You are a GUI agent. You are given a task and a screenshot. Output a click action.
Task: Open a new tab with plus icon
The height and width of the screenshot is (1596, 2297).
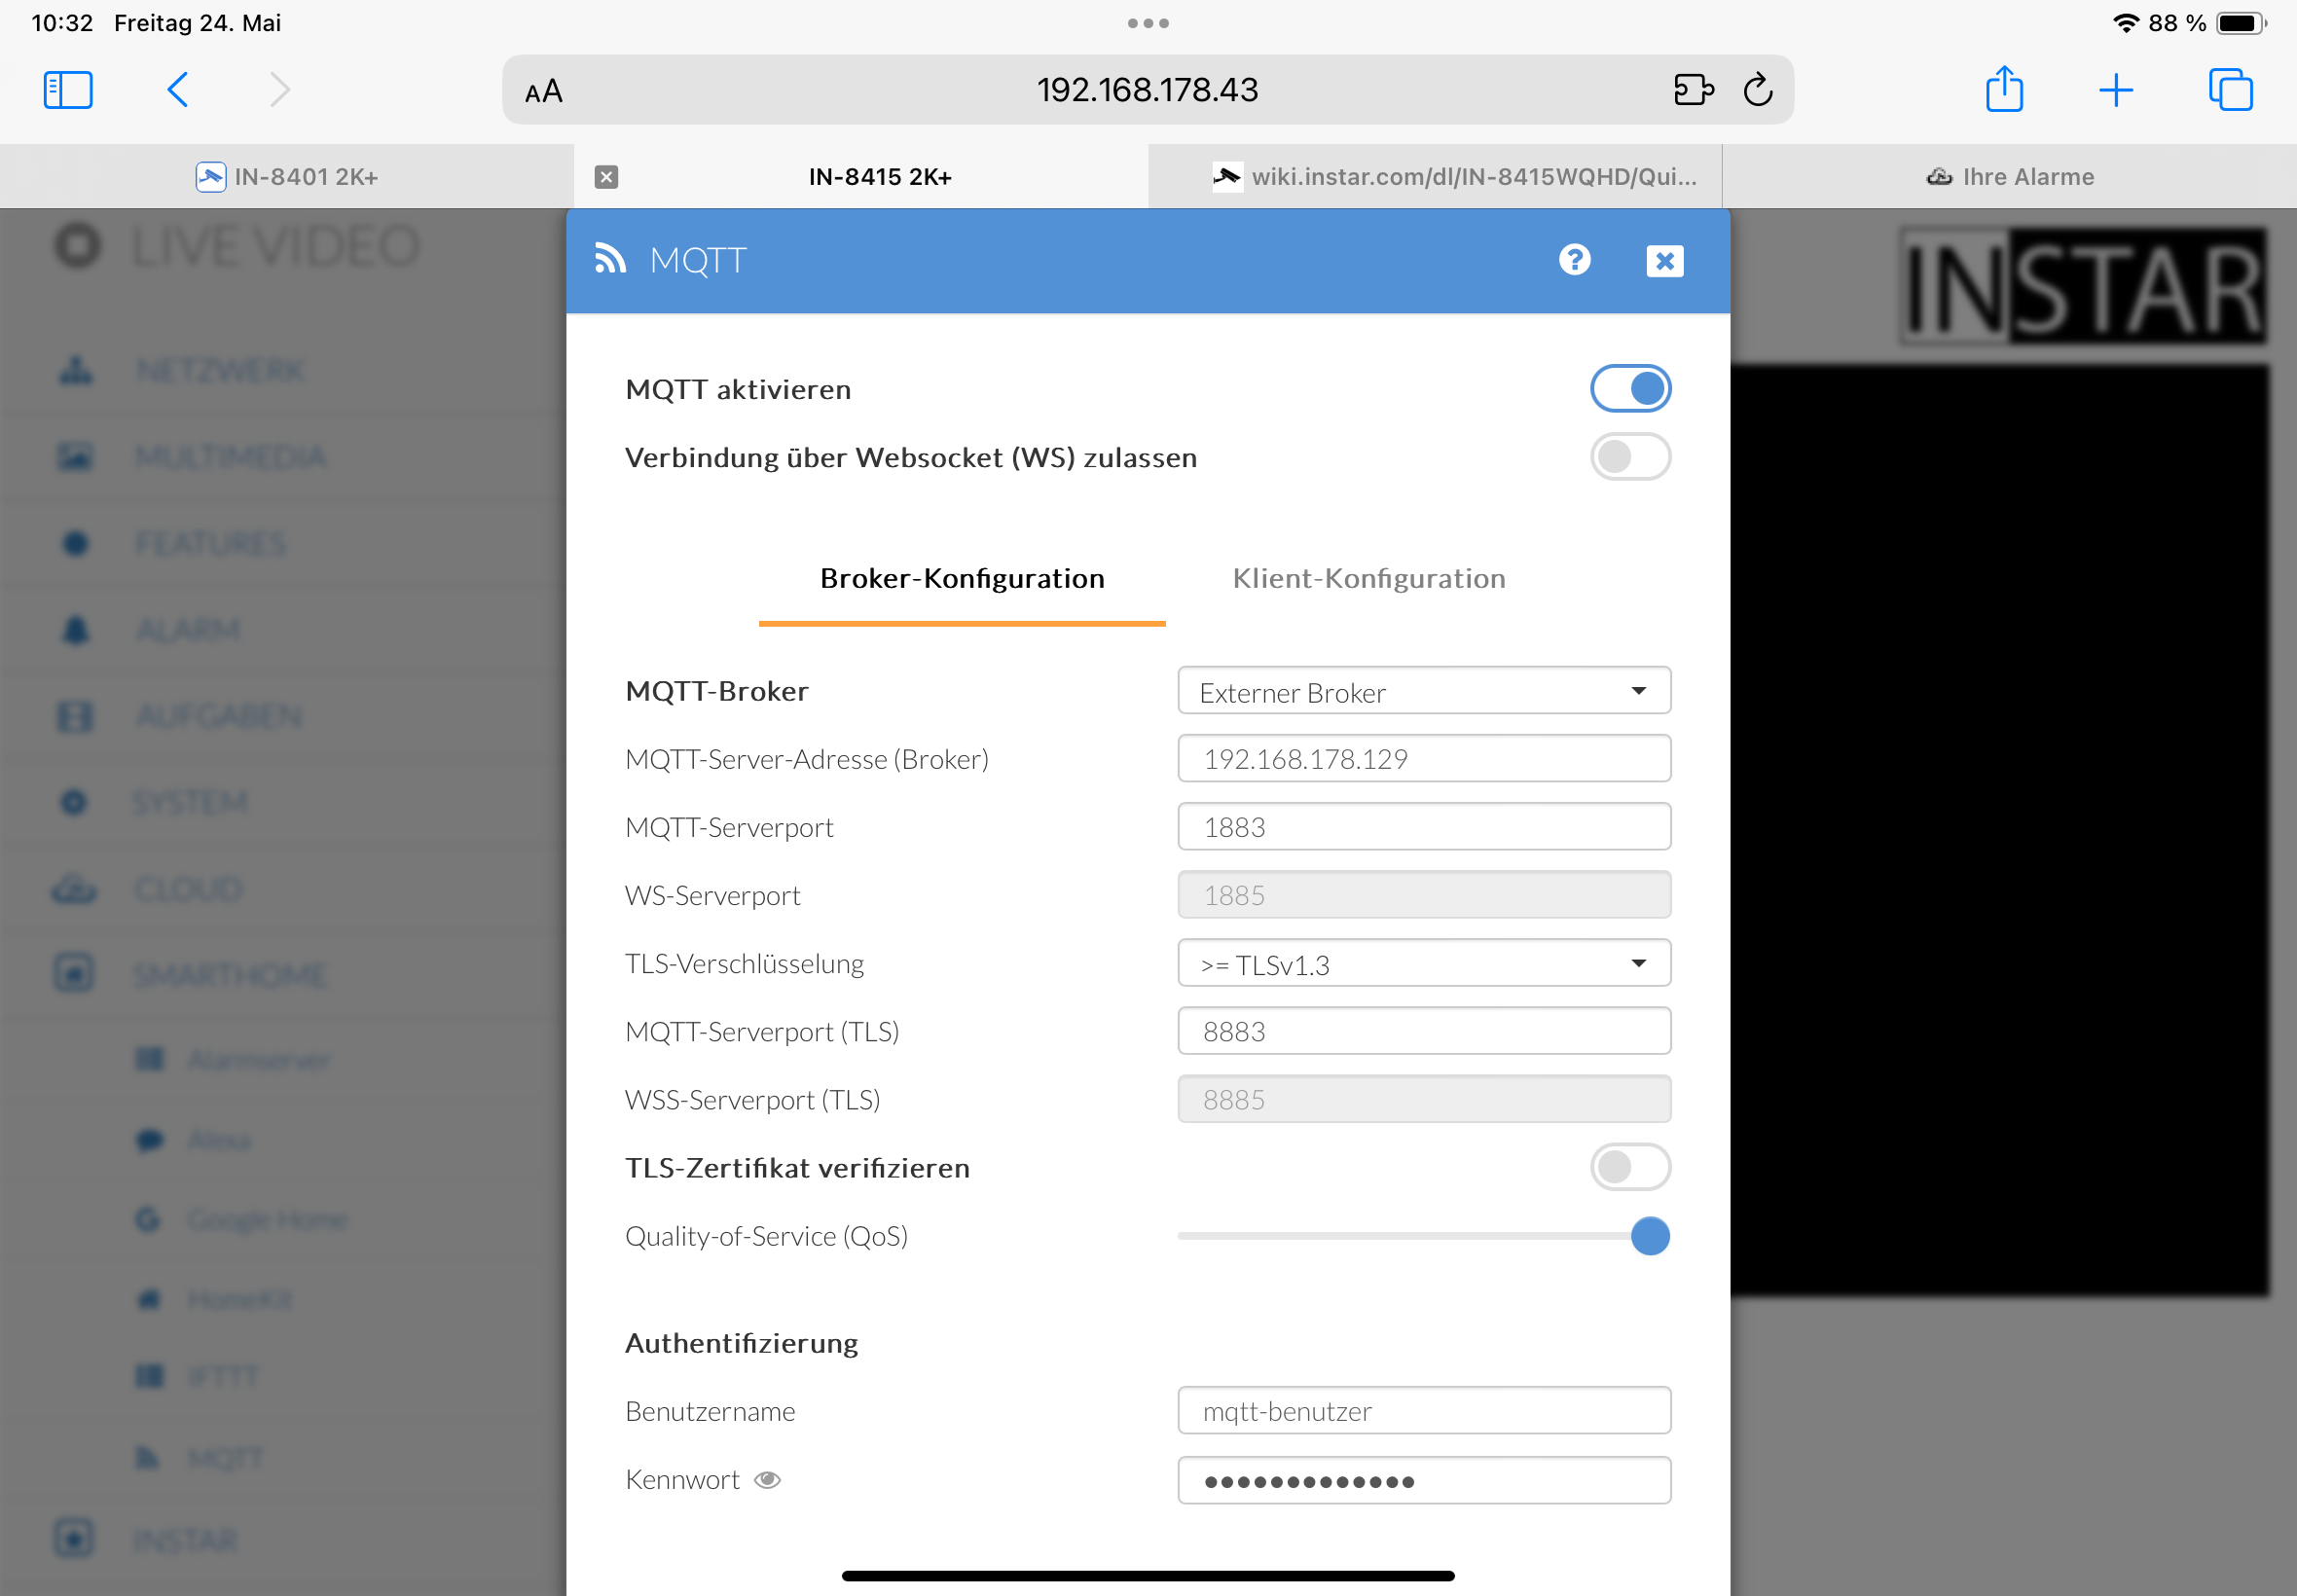2115,90
